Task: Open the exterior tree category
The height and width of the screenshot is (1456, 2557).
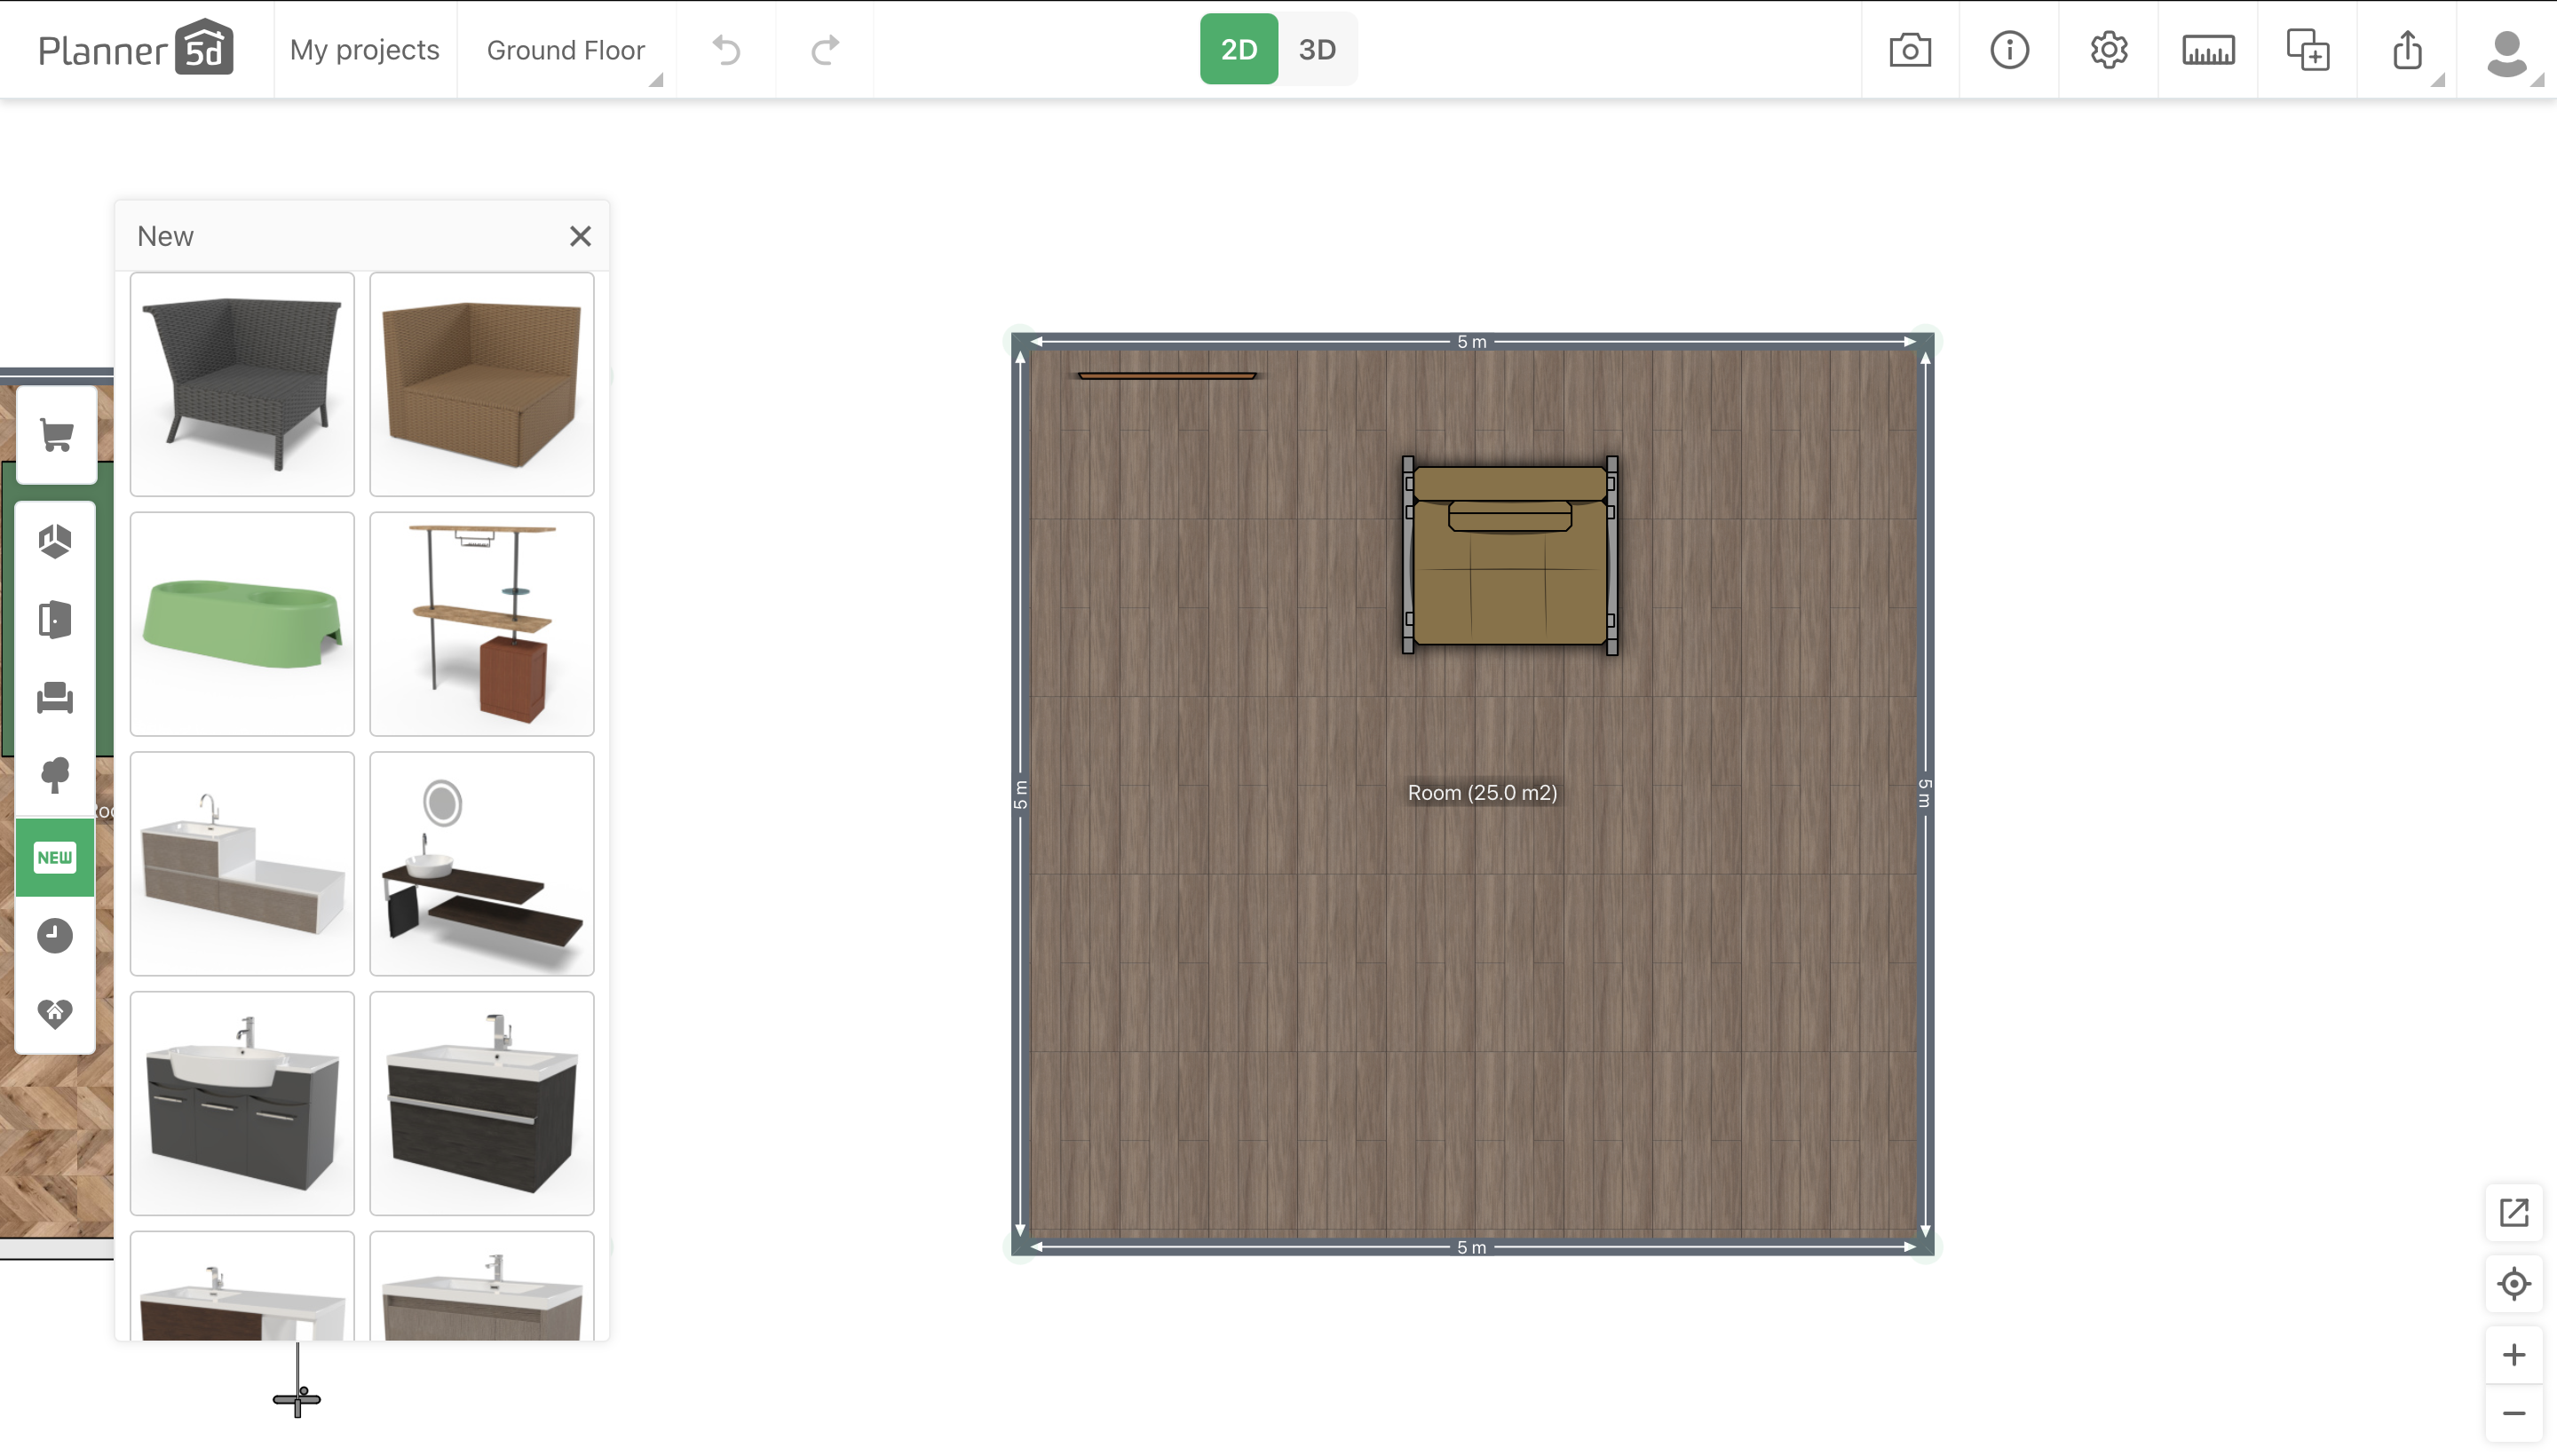Action: 55,776
